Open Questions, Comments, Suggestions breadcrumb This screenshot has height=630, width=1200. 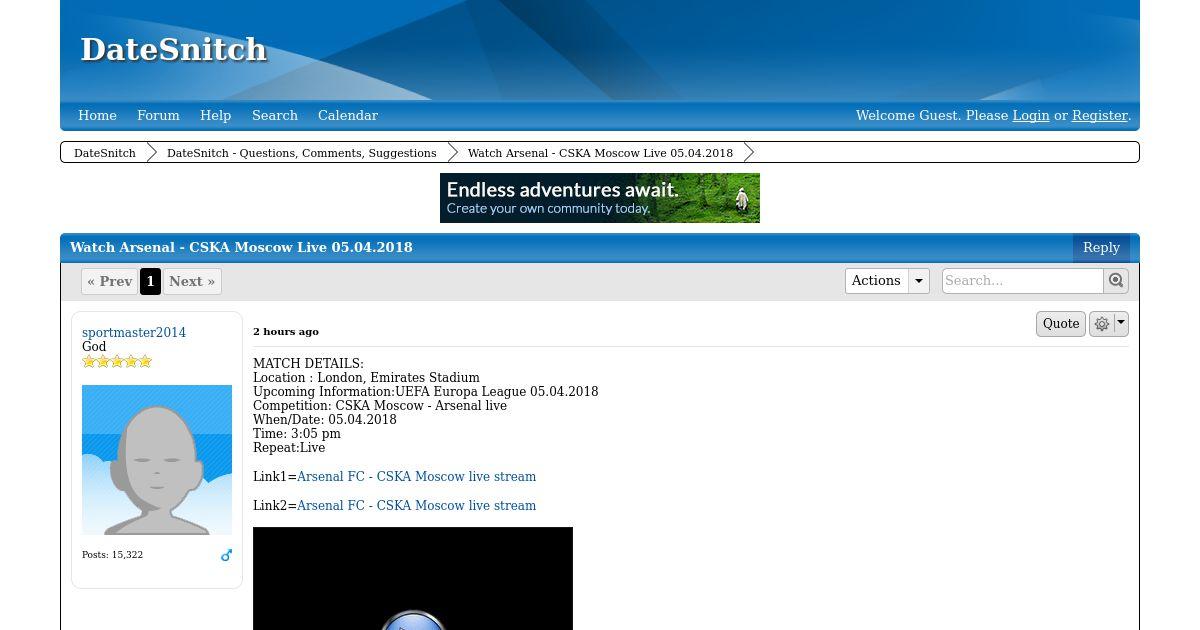pyautogui.click(x=301, y=153)
